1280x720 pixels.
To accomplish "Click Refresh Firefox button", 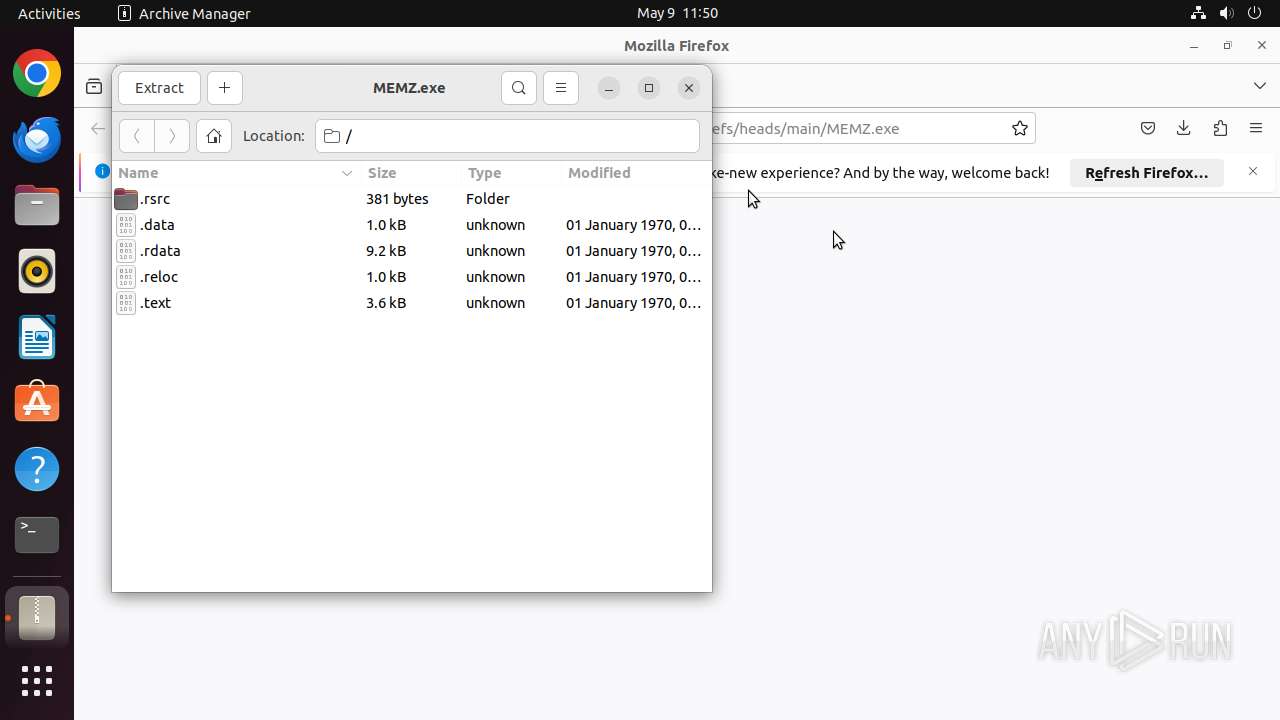I will 1147,173.
